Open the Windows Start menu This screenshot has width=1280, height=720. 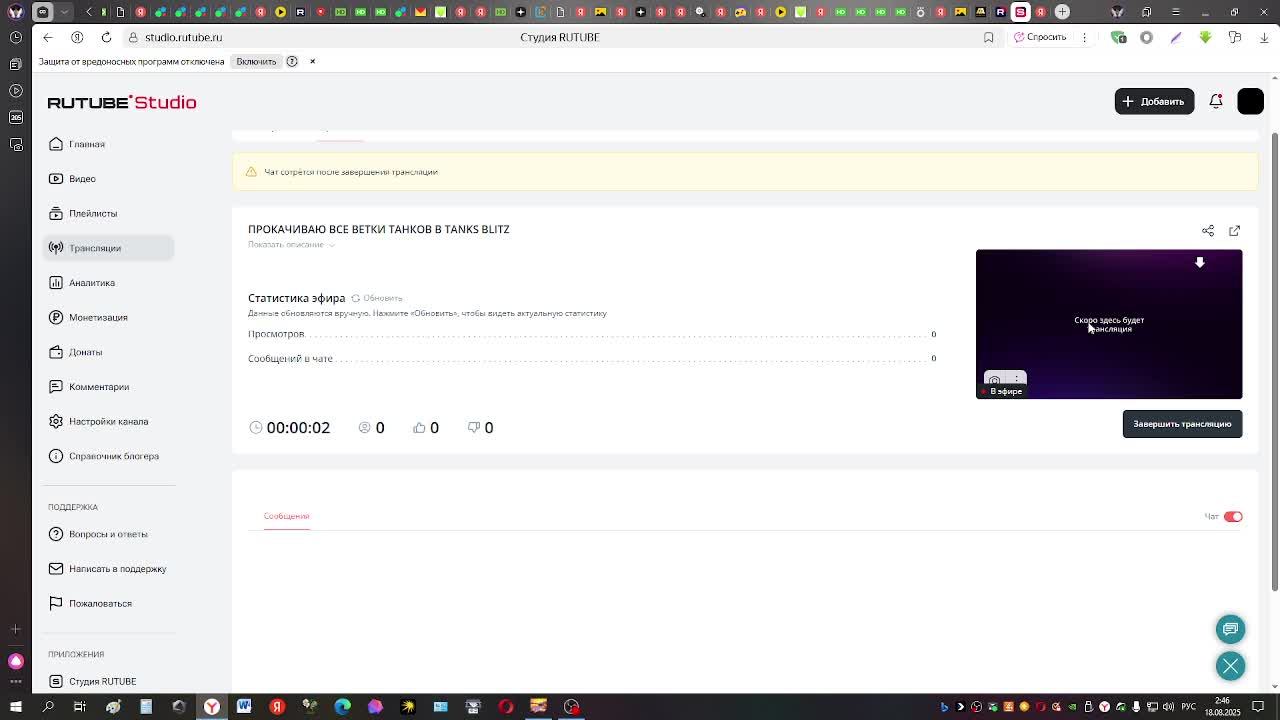pos(15,707)
